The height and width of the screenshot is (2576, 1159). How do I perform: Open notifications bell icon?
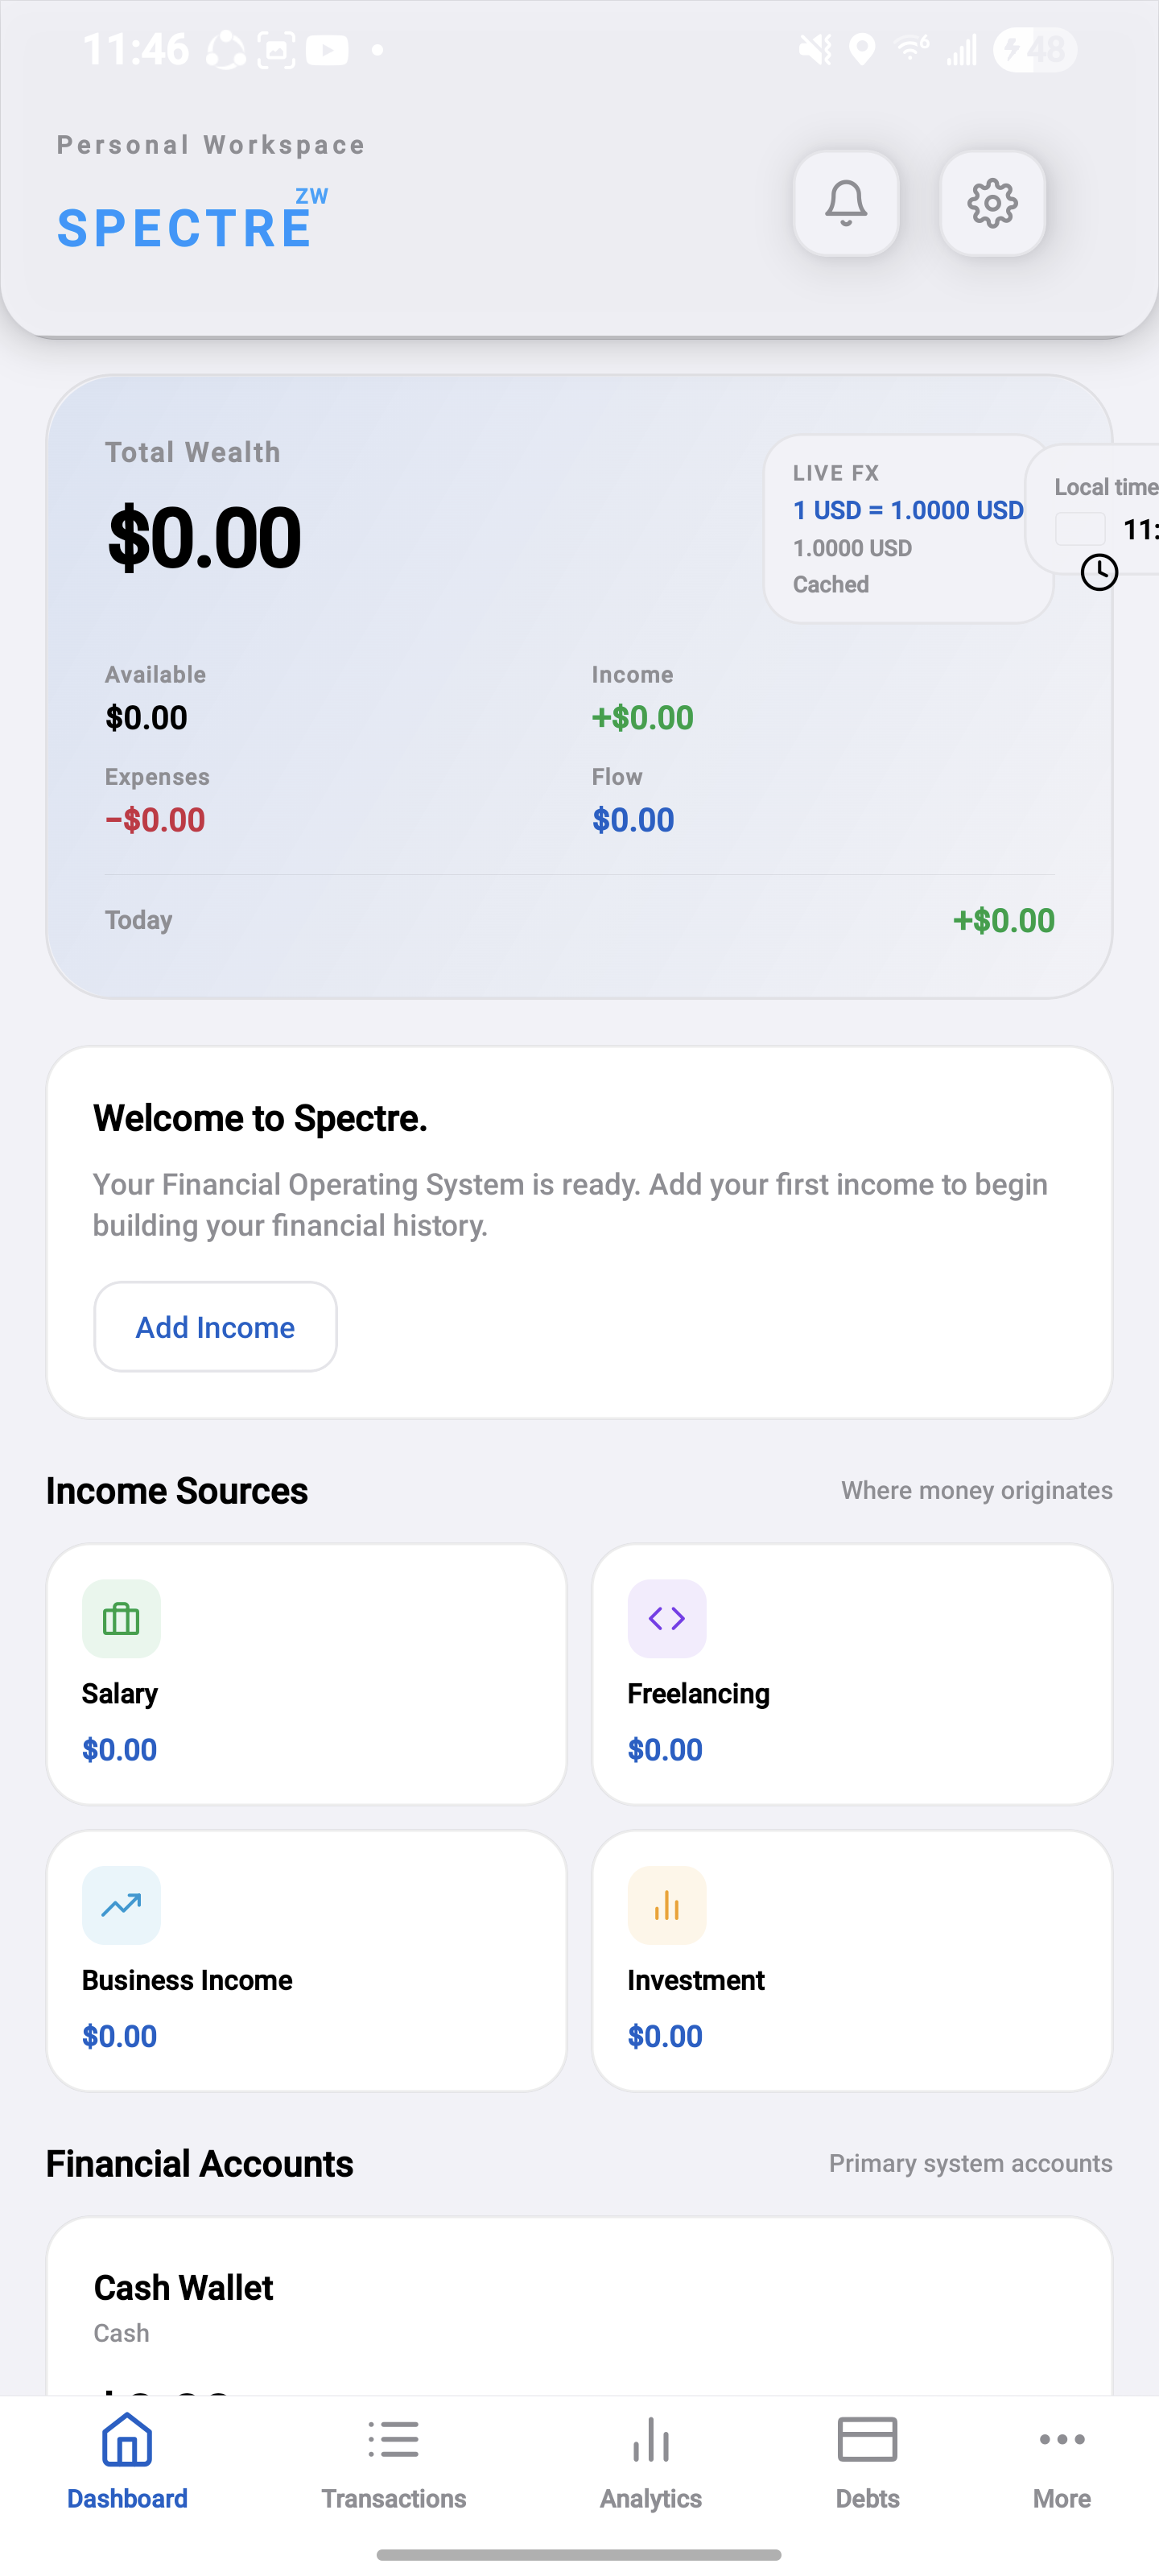846,204
